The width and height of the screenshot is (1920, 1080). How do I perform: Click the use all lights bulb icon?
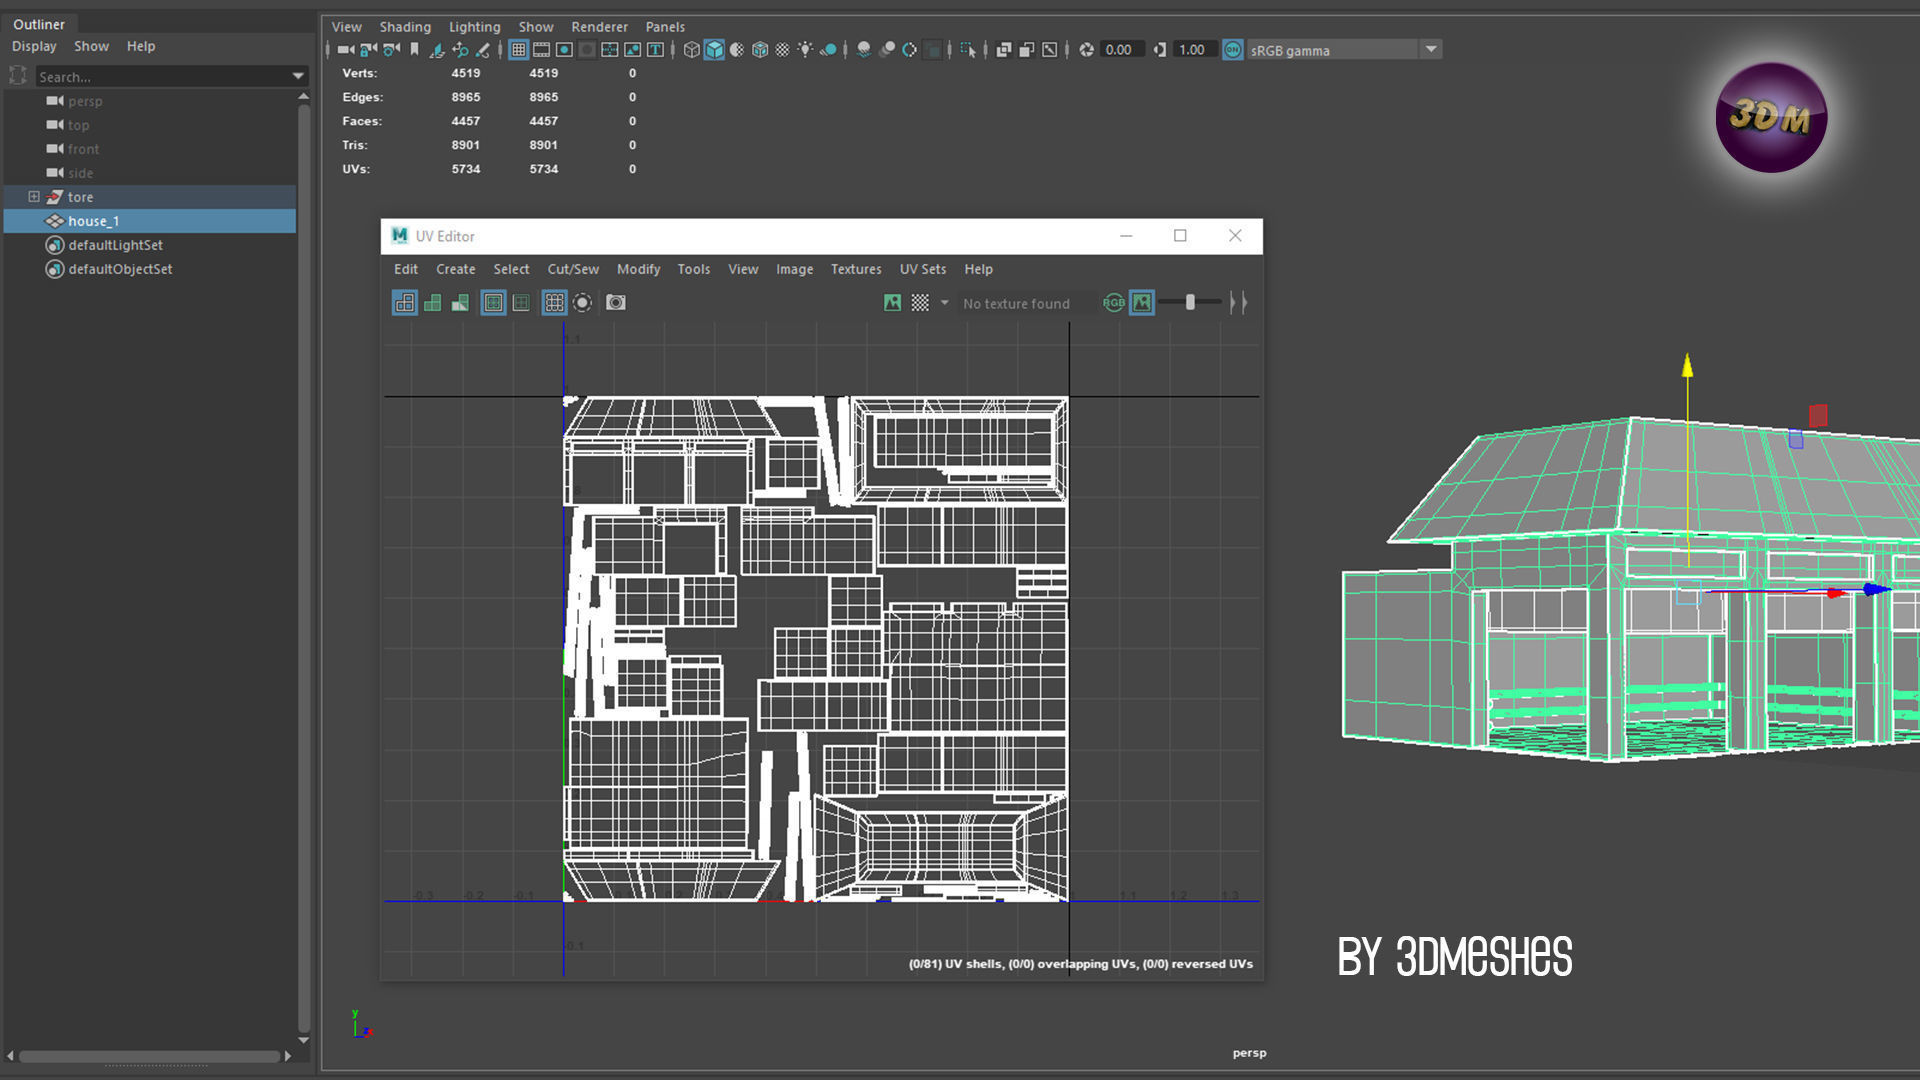[x=805, y=50]
